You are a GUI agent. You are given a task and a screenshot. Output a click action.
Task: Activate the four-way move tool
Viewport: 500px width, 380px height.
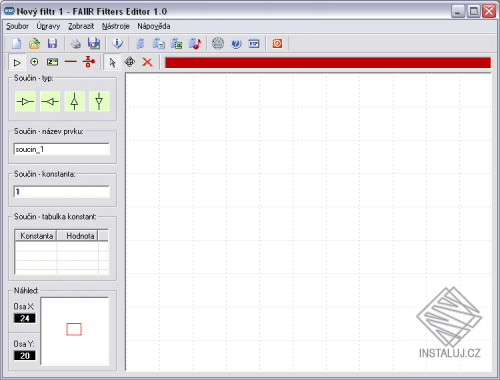pos(130,62)
